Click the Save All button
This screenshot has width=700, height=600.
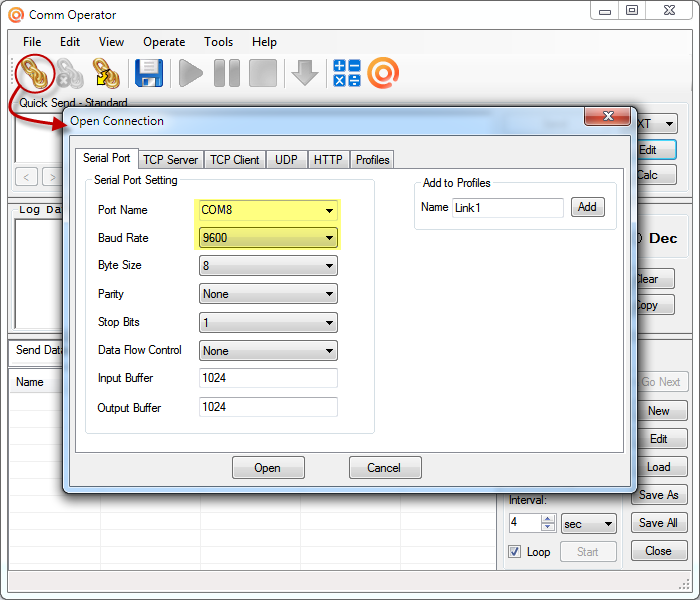click(x=658, y=523)
